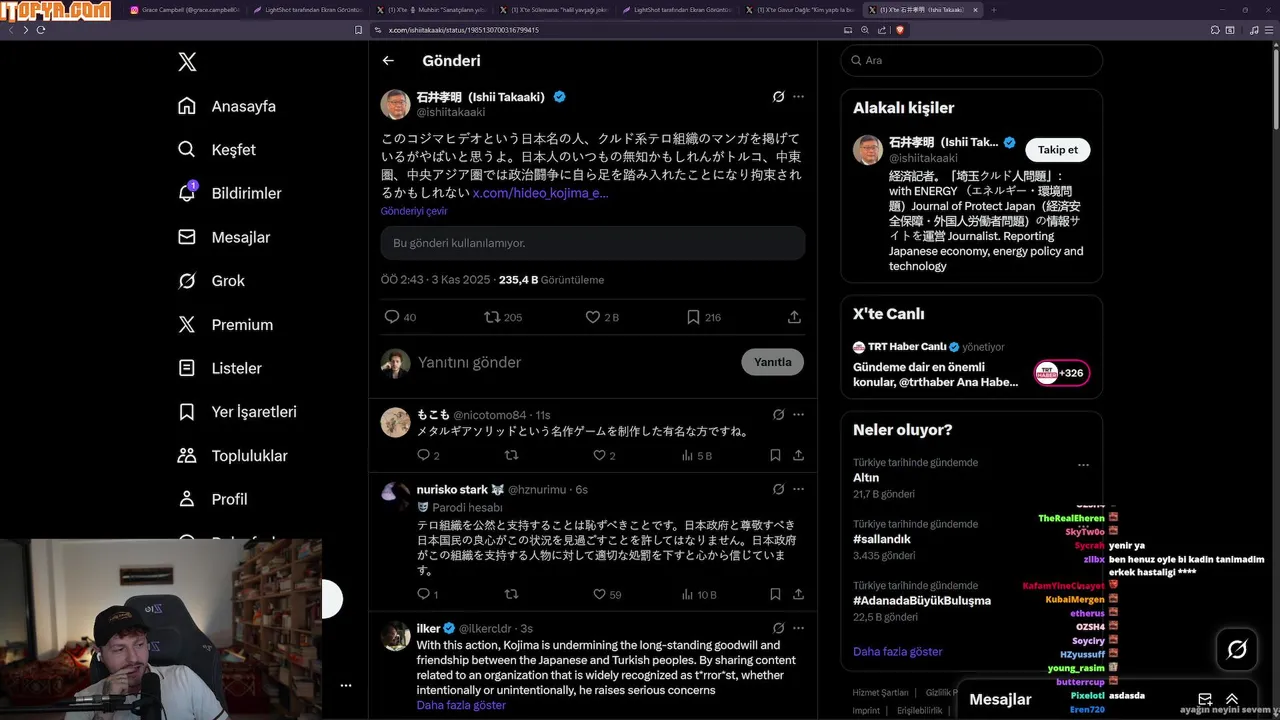Open Yer İşaretleri bookmarks
This screenshot has height=720, width=1280.
point(237,412)
